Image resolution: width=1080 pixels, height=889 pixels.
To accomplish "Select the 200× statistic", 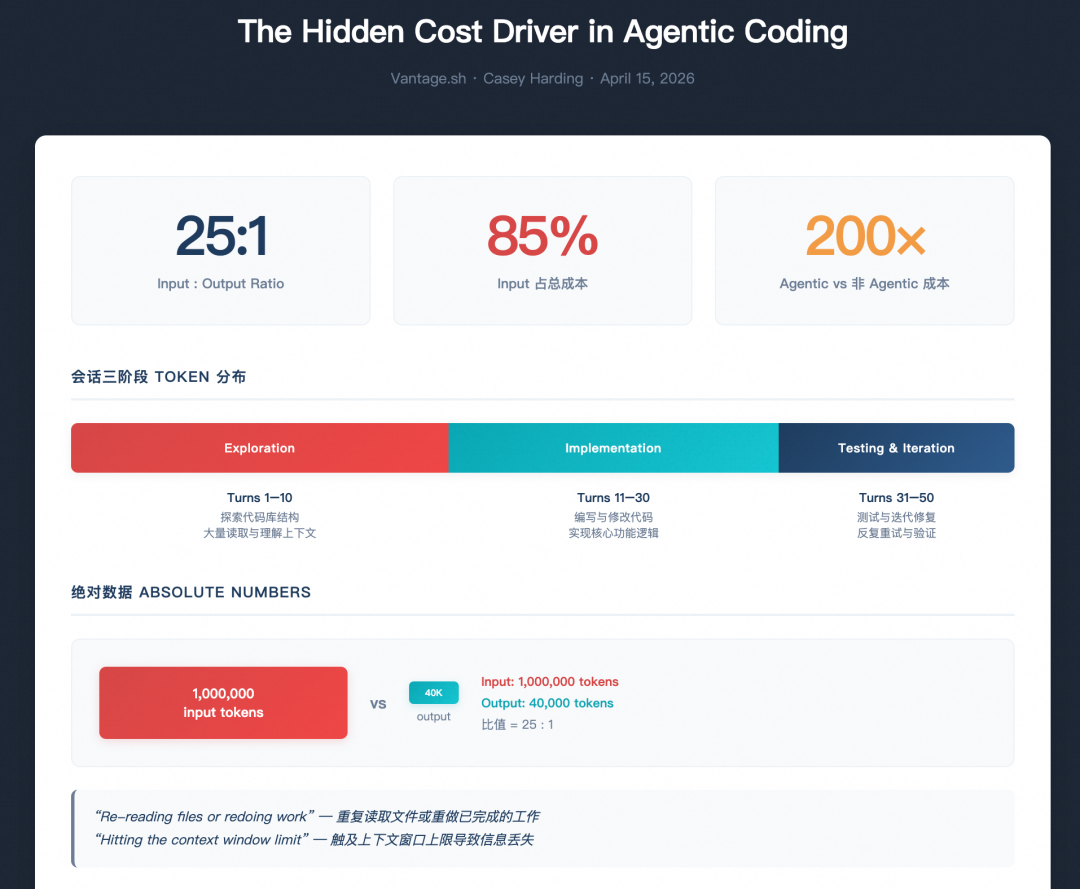I will [864, 236].
